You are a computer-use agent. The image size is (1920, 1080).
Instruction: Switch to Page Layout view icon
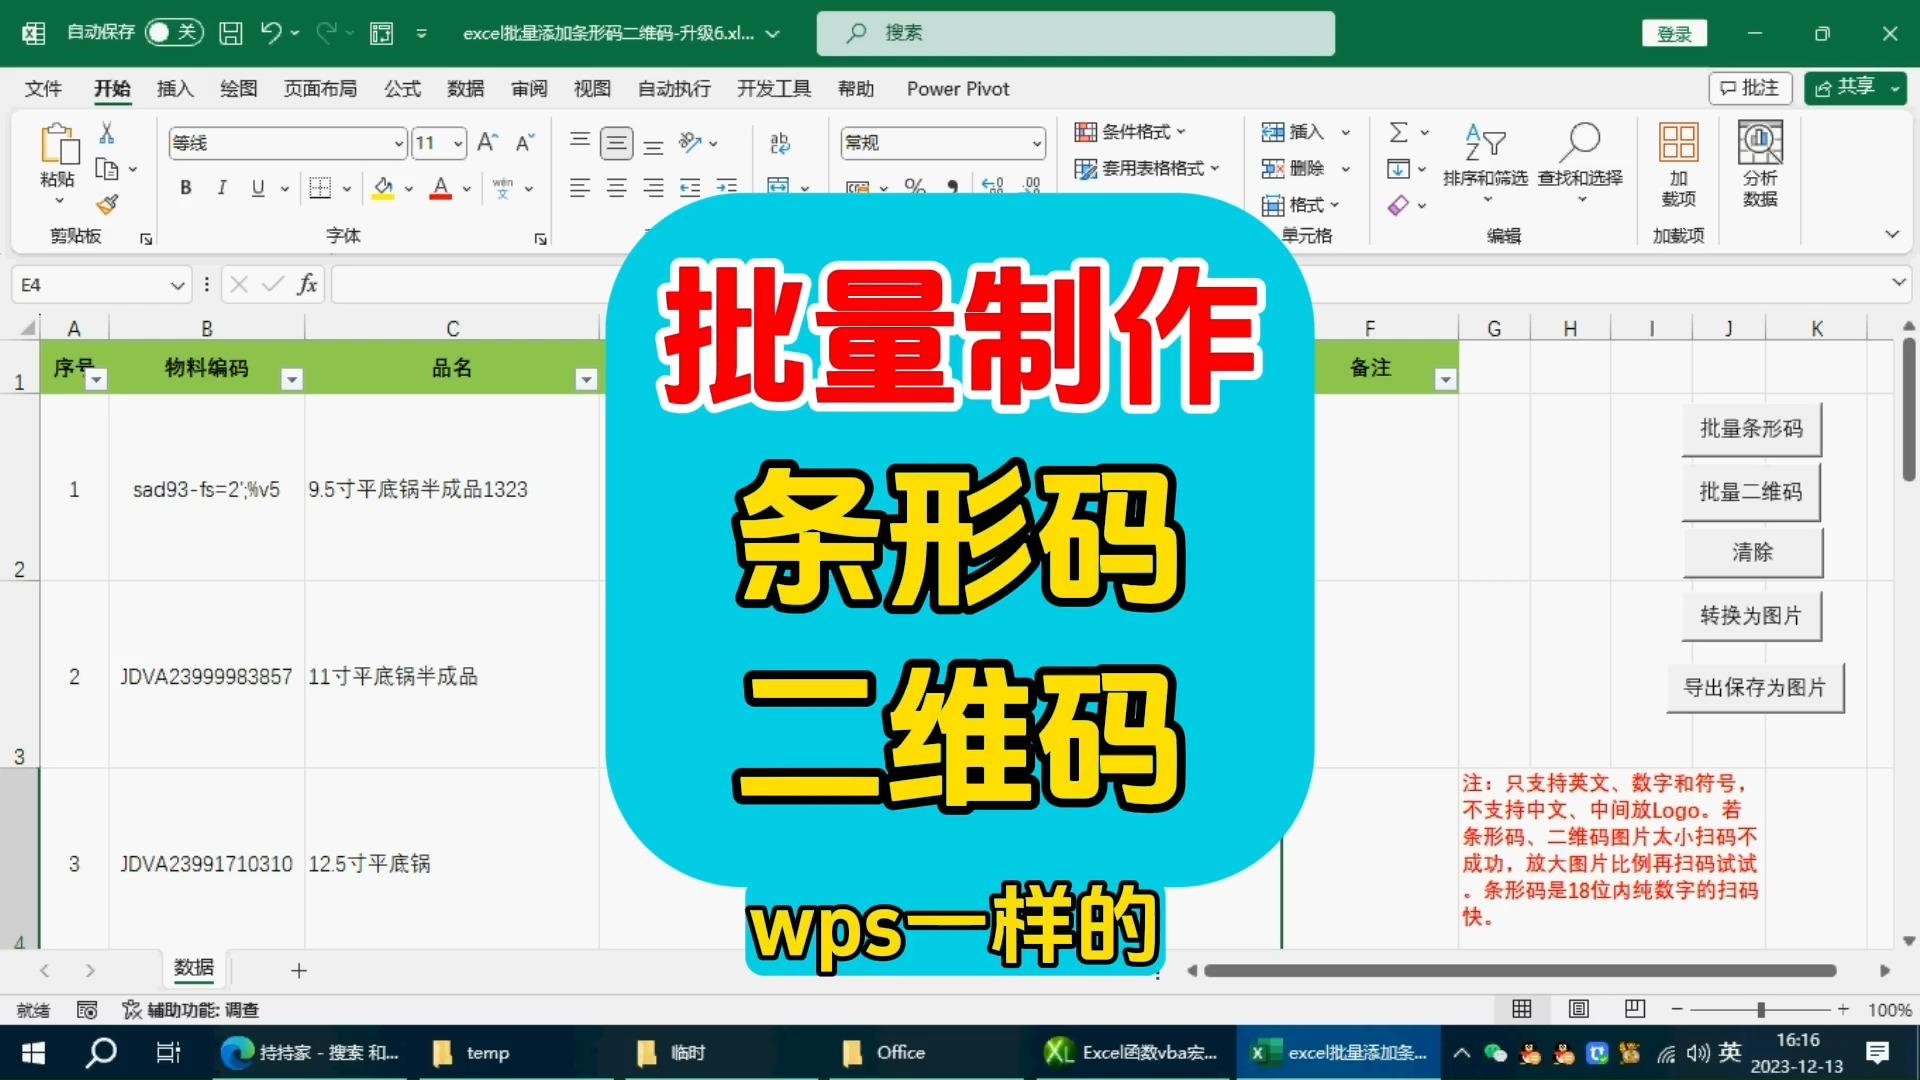[x=1579, y=1010]
